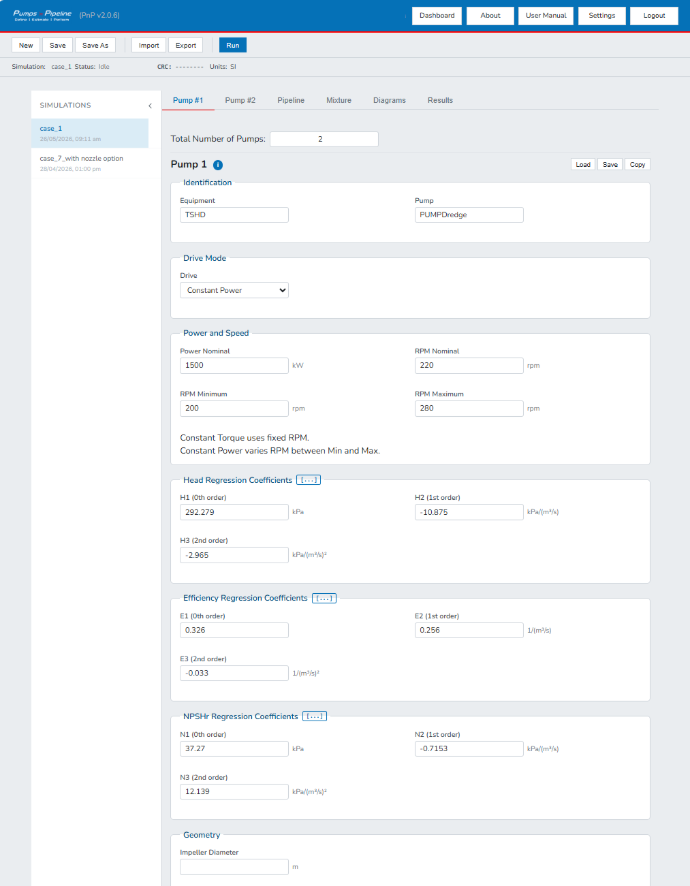Click the Pumps n Pipeline logo
This screenshot has width=690, height=886.
click(x=42, y=15)
